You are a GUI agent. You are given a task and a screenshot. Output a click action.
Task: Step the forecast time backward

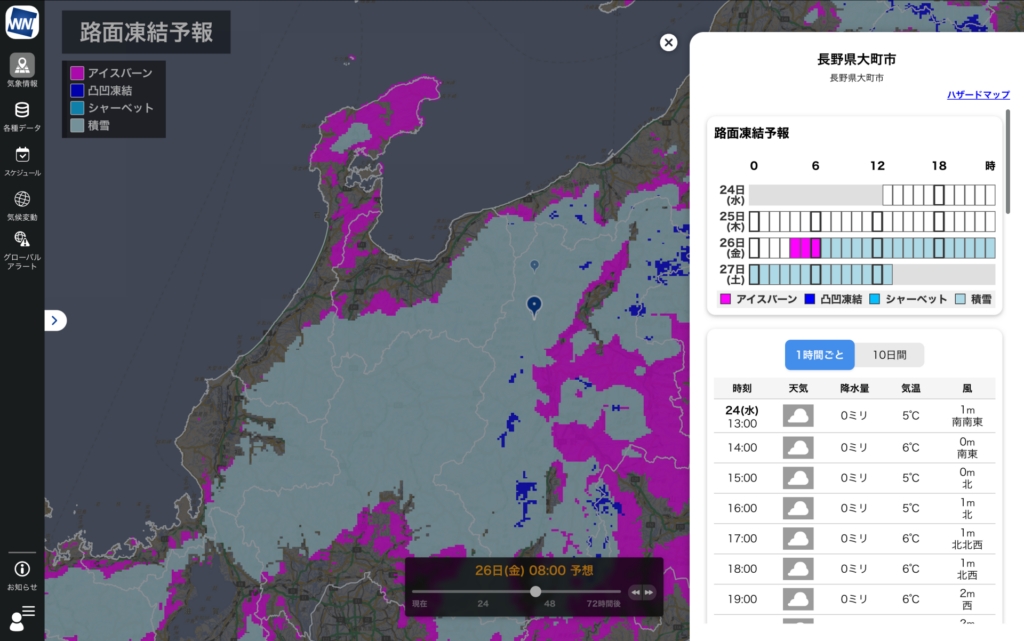pyautogui.click(x=634, y=592)
